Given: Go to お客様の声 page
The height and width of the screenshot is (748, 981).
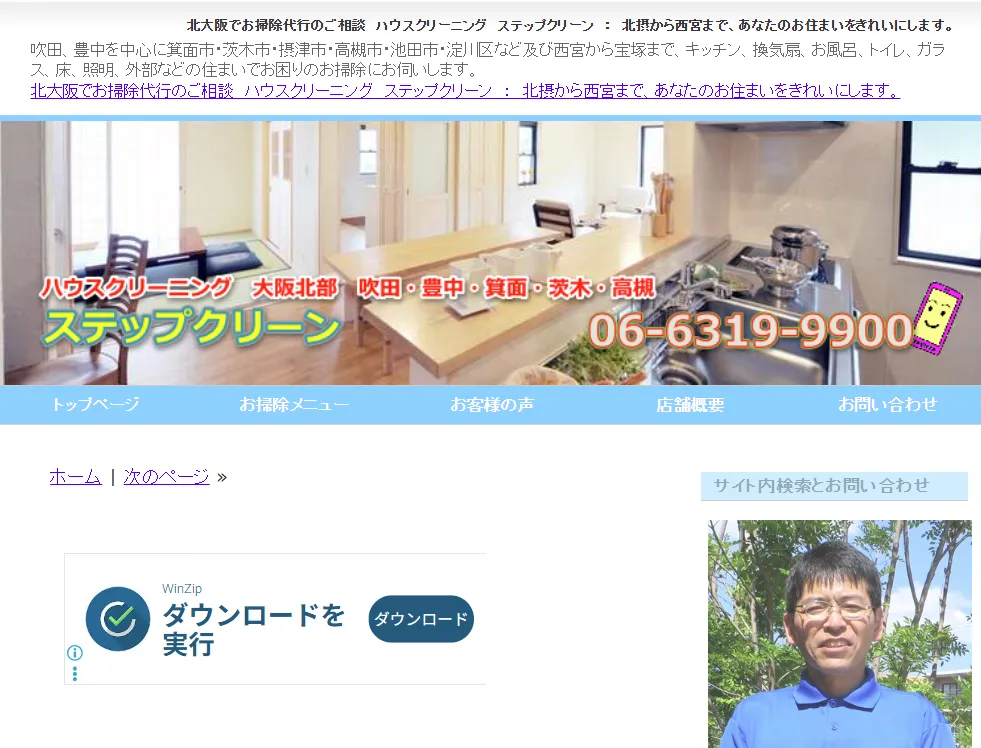Looking at the screenshot, I should tap(492, 405).
